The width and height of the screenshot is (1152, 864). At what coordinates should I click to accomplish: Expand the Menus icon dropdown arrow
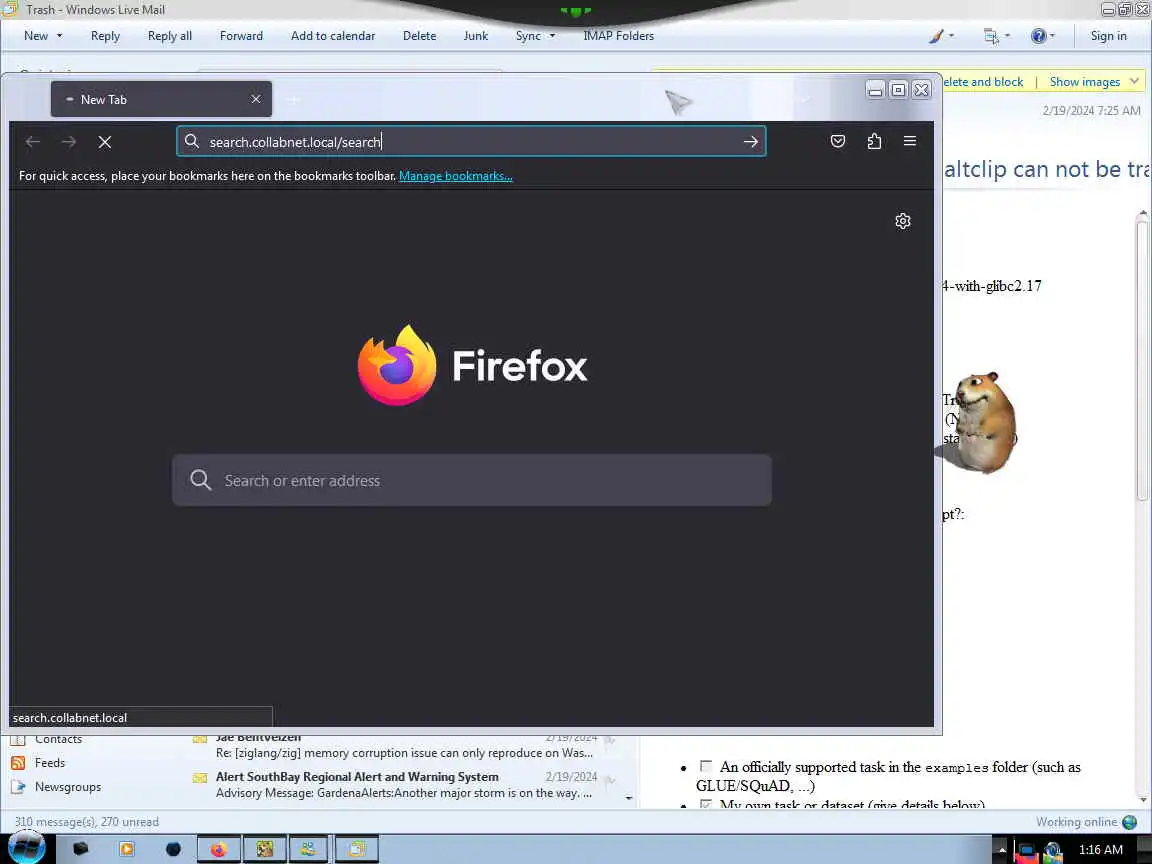(1007, 35)
